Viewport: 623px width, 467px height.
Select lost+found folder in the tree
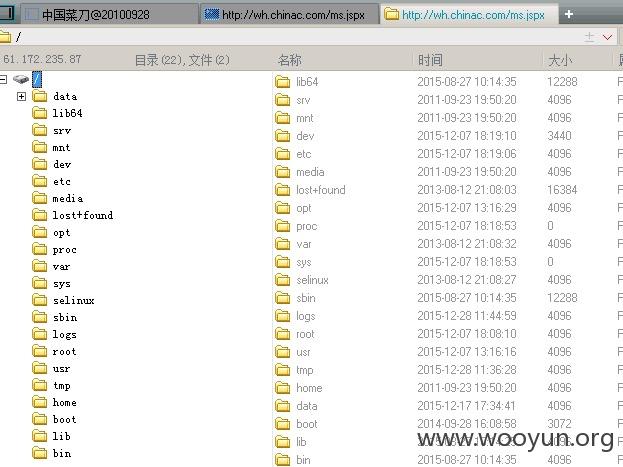[x=83, y=215]
